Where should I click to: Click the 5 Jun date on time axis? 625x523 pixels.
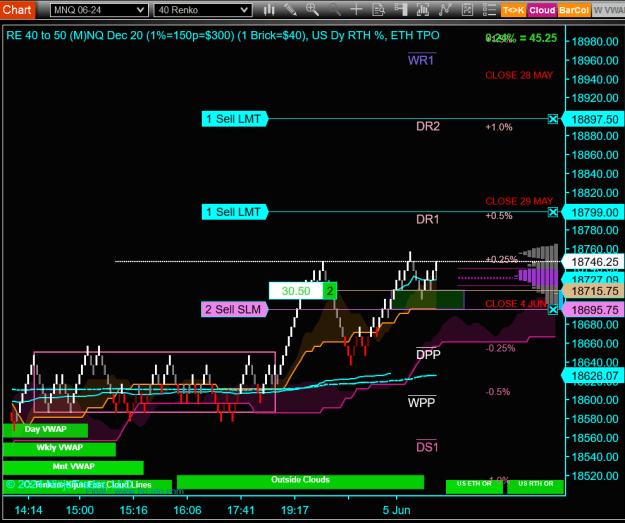point(396,510)
